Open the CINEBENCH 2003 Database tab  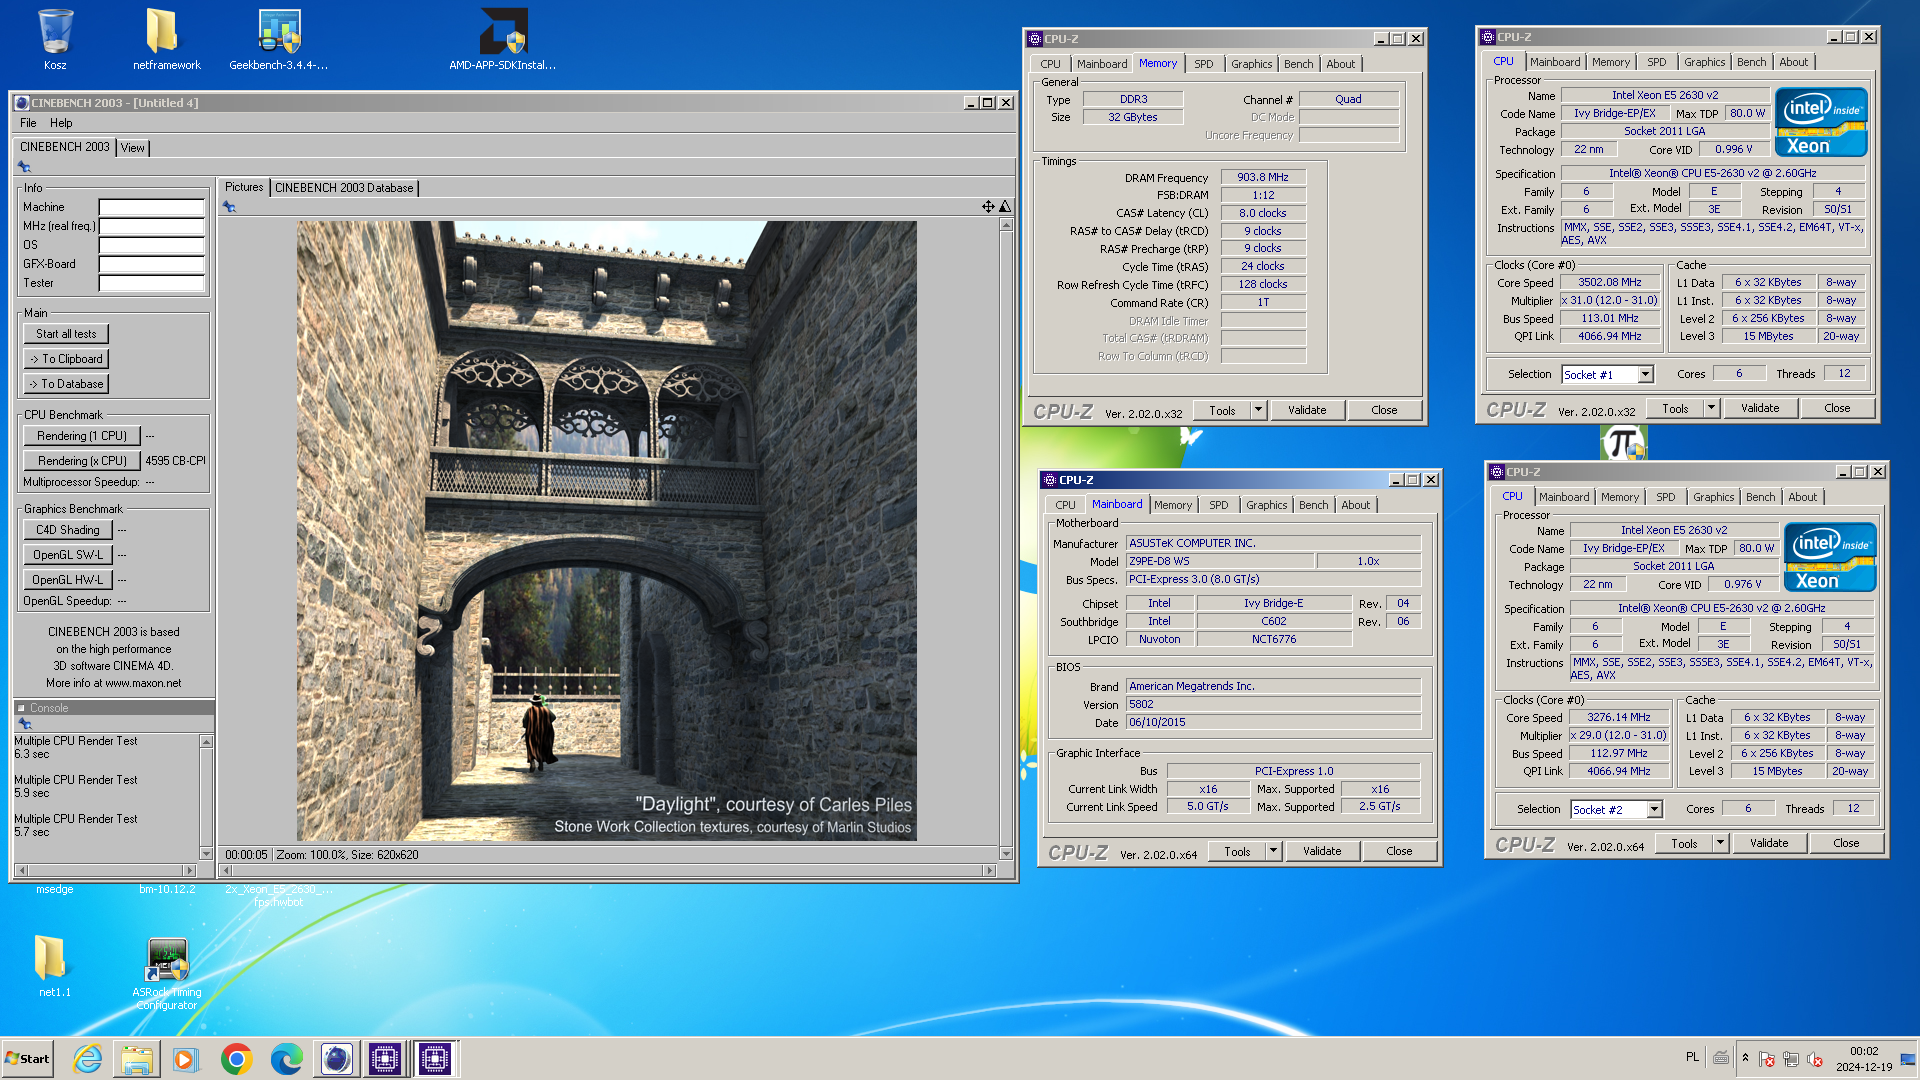point(344,188)
